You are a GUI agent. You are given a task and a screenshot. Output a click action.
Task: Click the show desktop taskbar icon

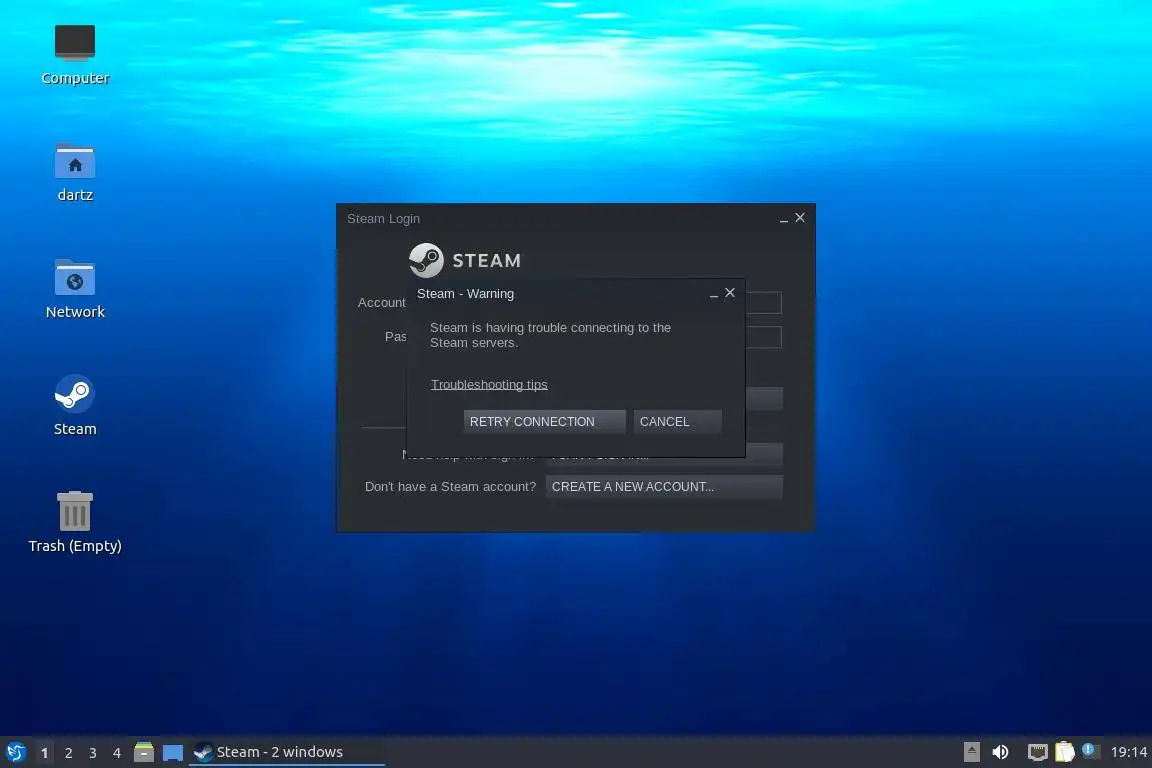point(173,753)
